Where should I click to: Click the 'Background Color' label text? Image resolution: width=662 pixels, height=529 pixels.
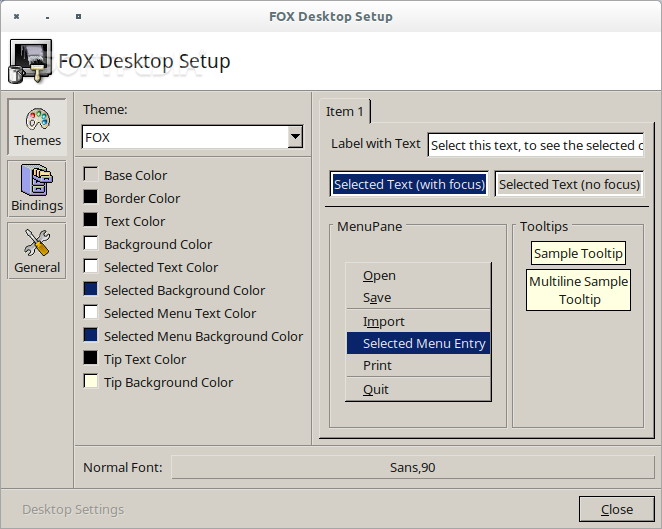click(158, 244)
